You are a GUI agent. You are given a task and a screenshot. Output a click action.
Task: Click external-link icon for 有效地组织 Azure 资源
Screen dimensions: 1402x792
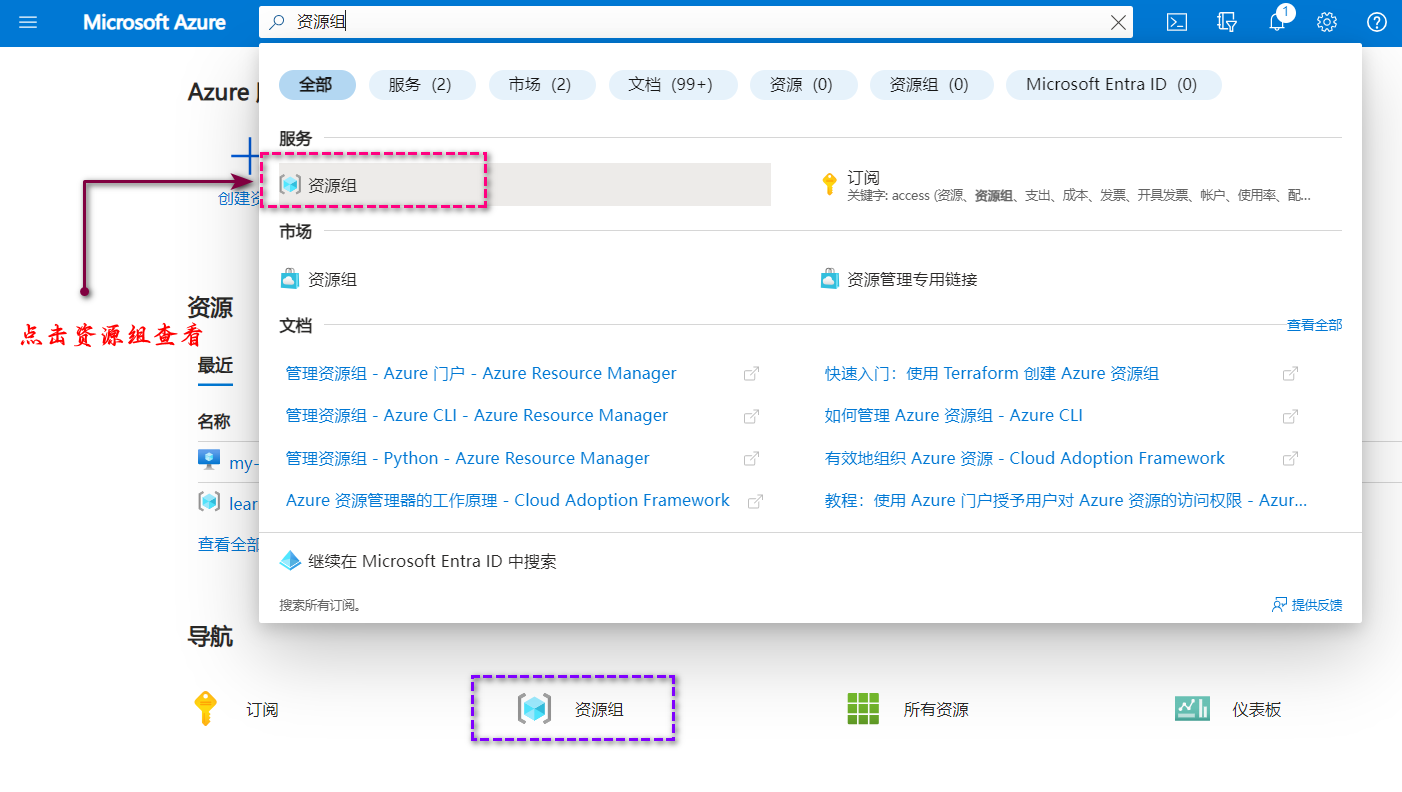(1290, 459)
